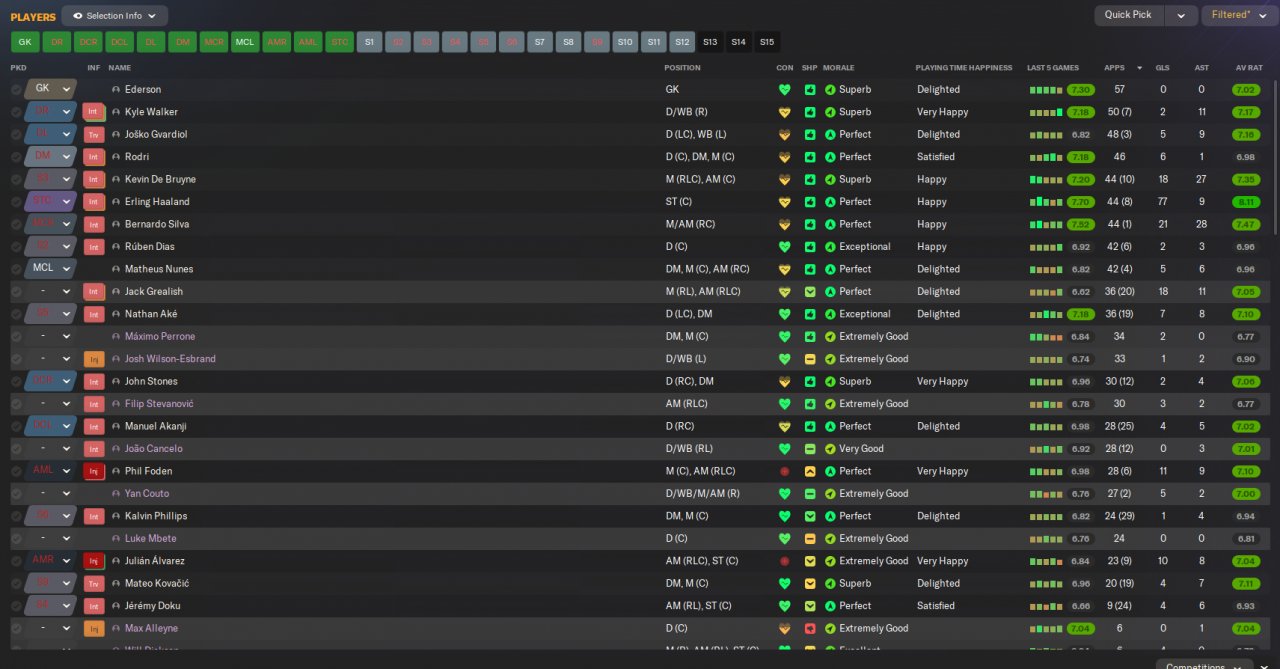Toggle the picked check circle for Matheus Nunes
The height and width of the screenshot is (669, 1280).
[x=16, y=269]
